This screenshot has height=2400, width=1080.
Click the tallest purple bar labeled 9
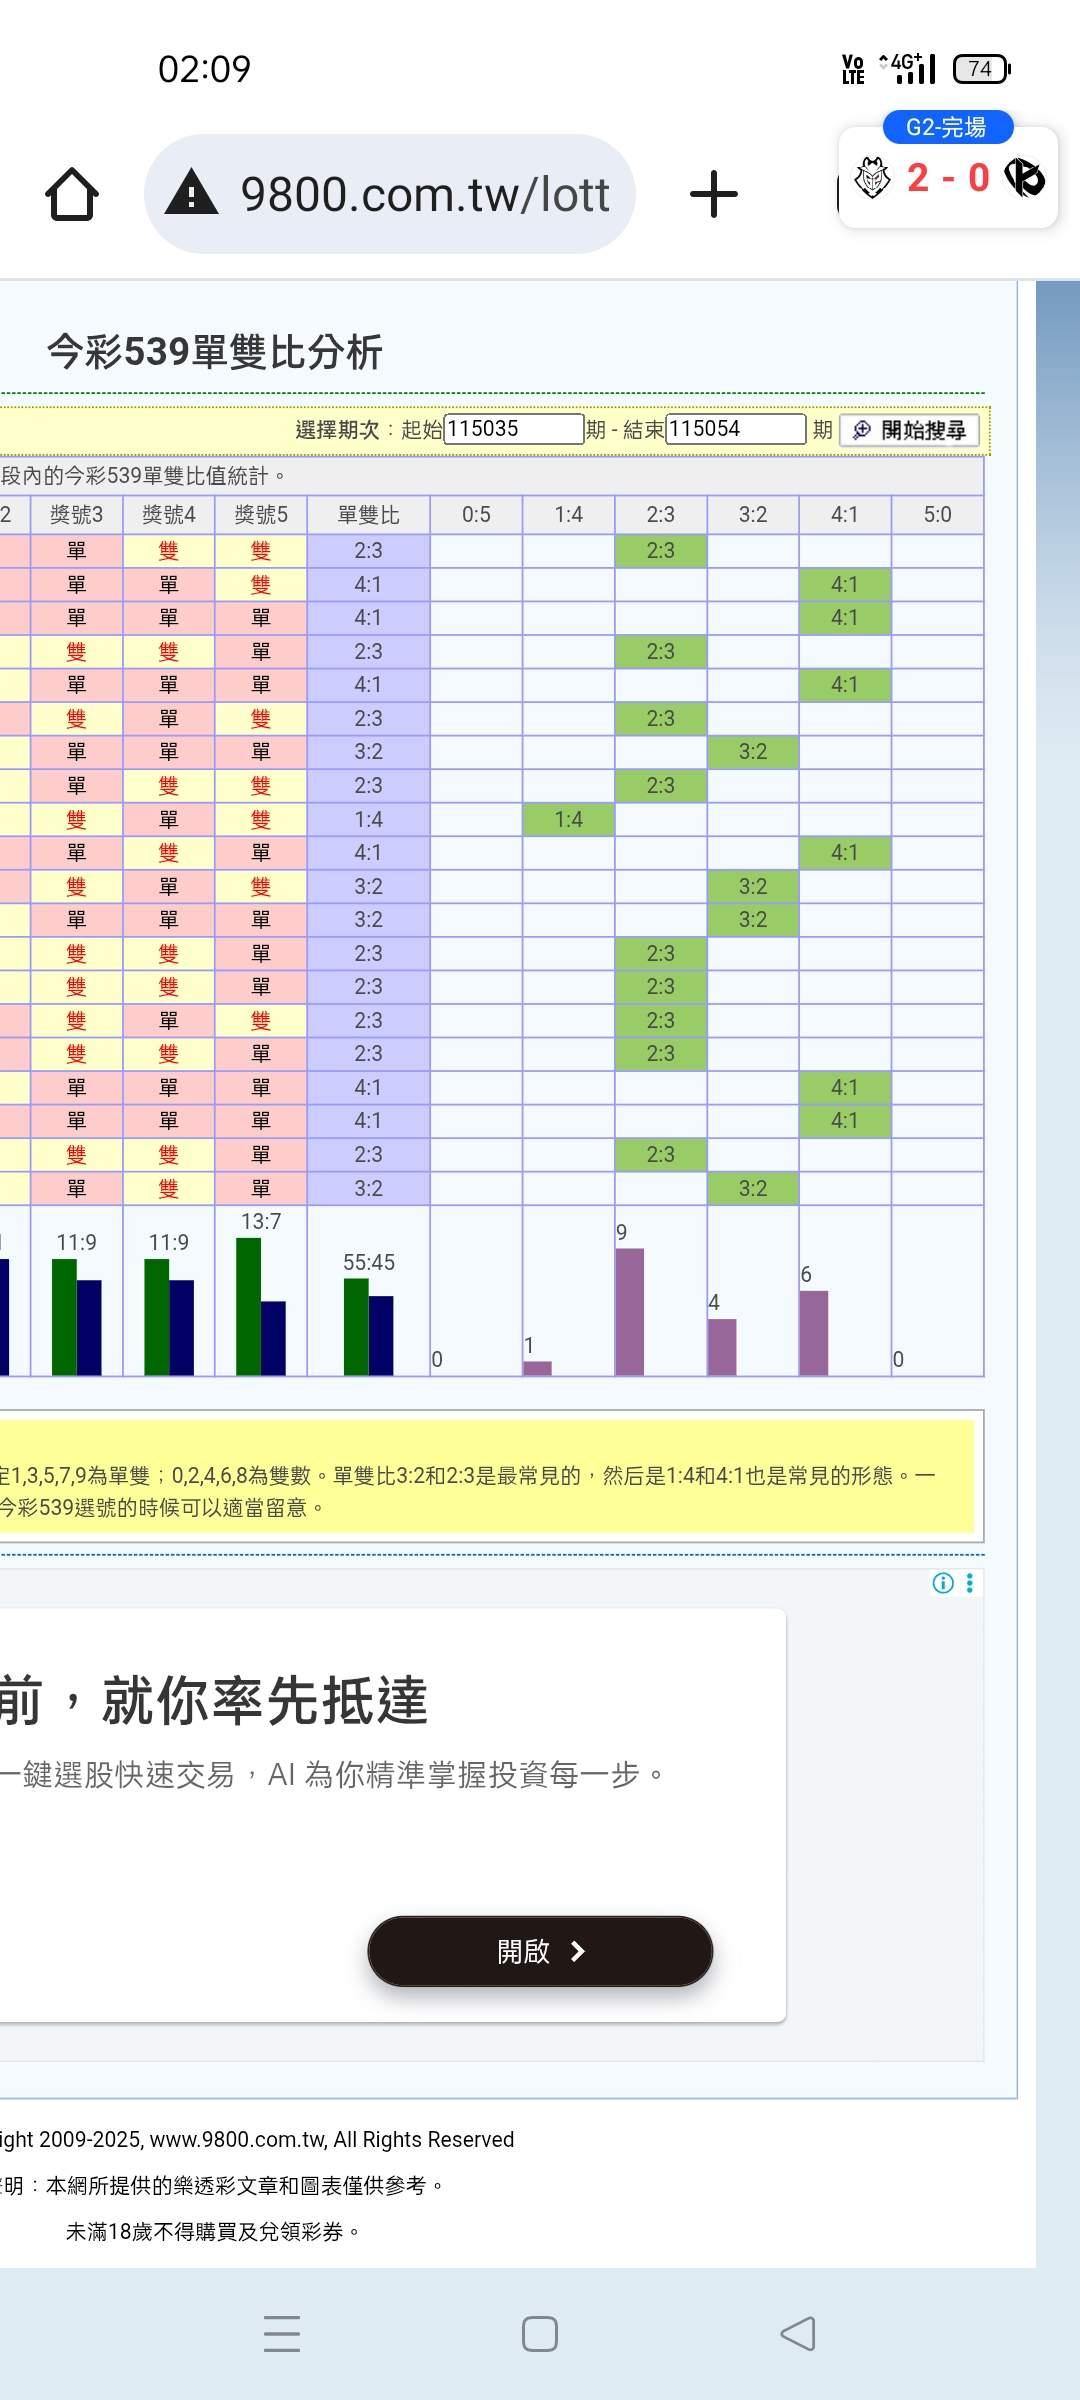pyautogui.click(x=629, y=1310)
